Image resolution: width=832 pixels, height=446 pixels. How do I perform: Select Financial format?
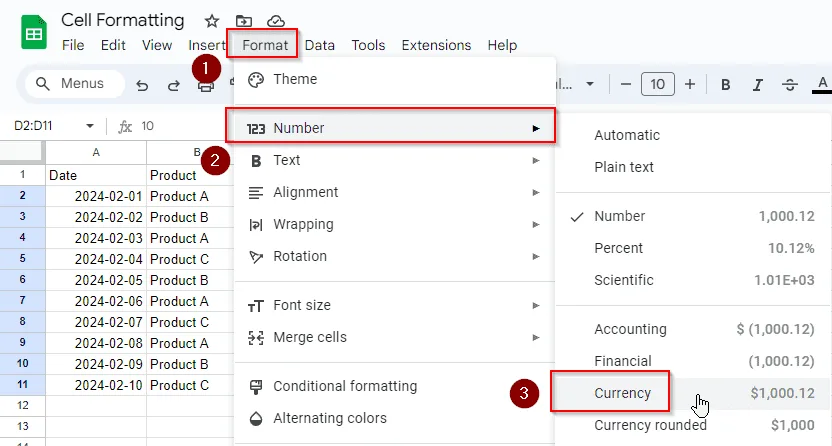(x=692, y=361)
